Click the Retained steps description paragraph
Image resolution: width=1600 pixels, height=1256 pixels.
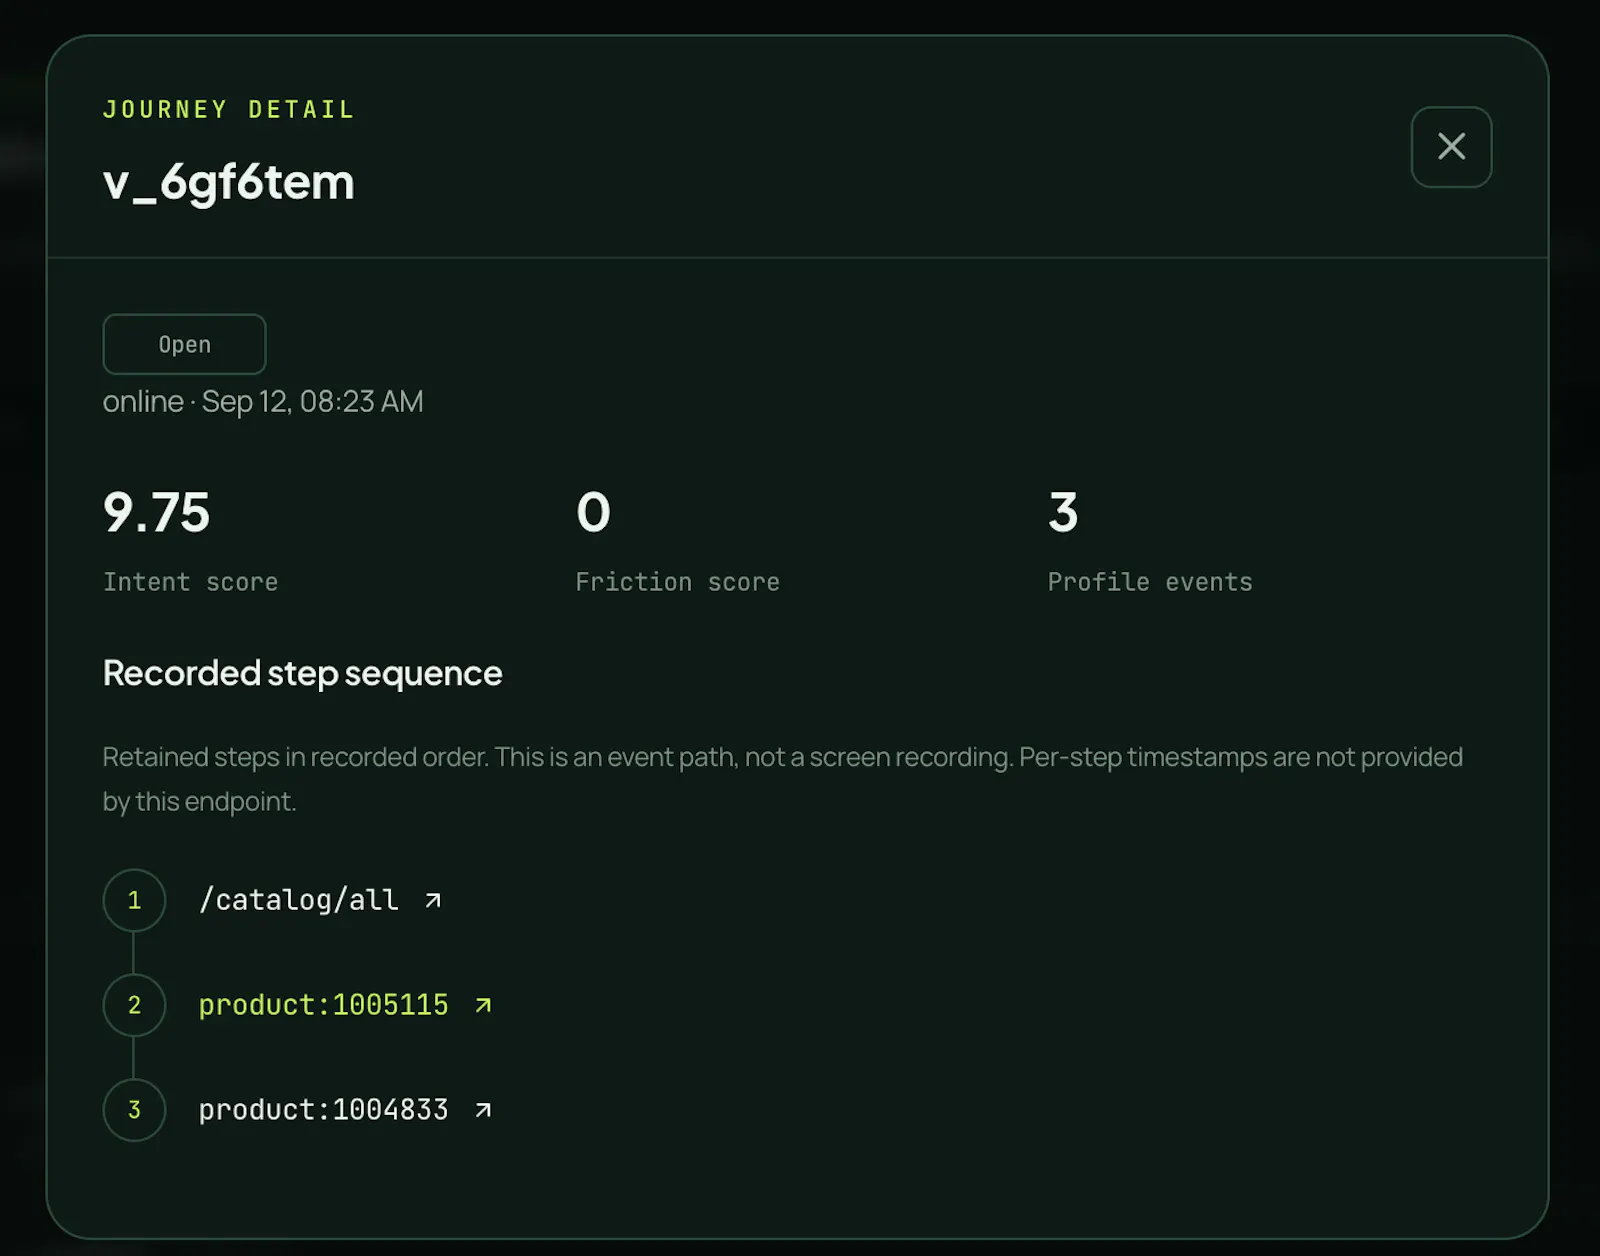coord(783,779)
